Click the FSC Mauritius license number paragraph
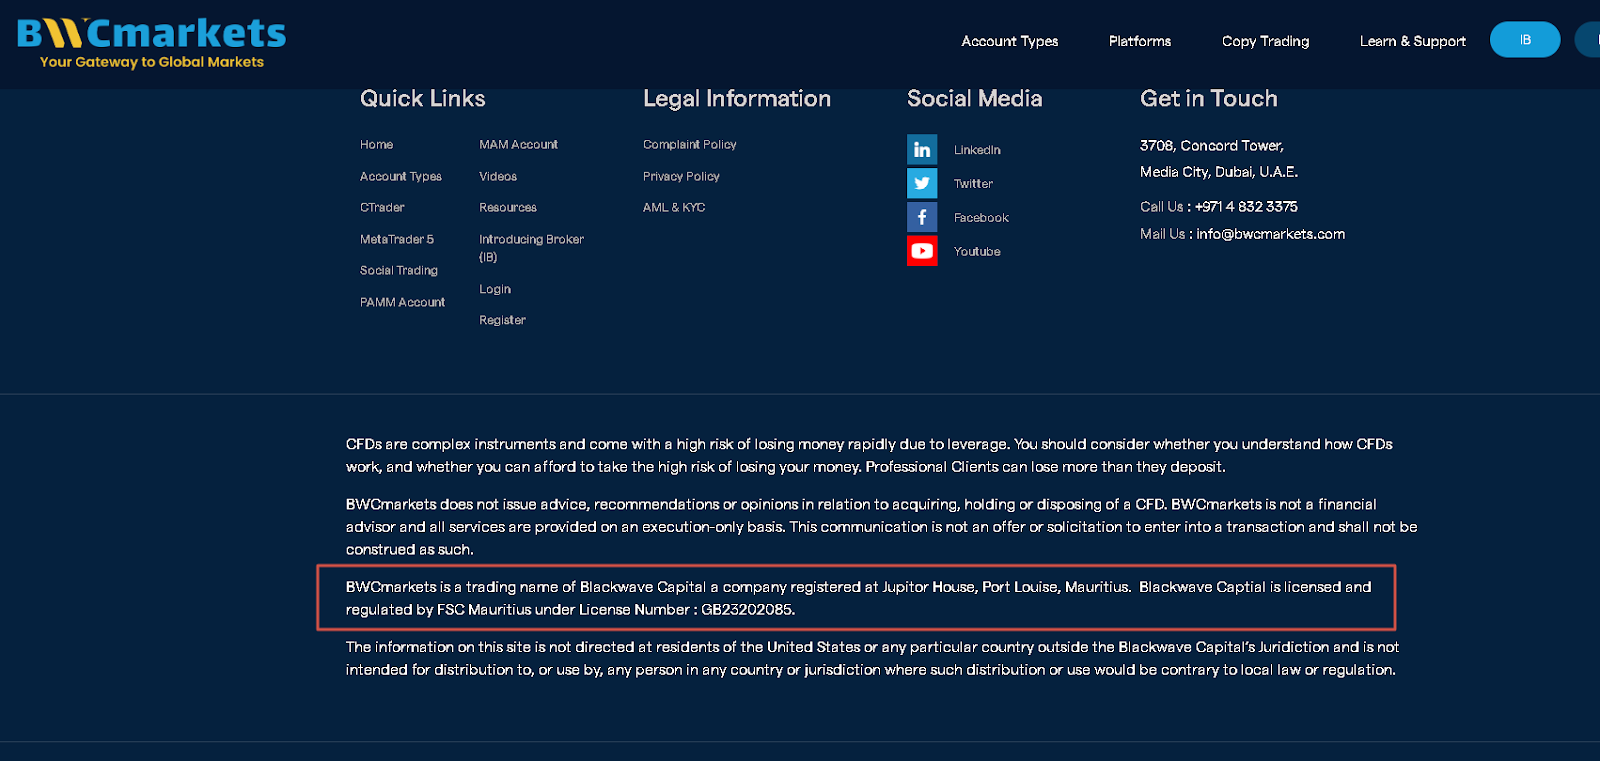 tap(858, 598)
